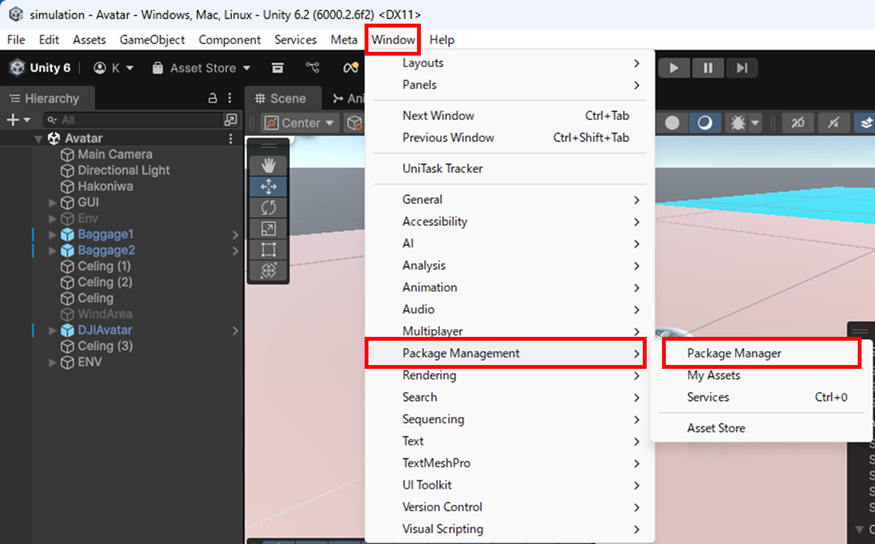
Task: Open the Window menu
Action: (x=393, y=40)
